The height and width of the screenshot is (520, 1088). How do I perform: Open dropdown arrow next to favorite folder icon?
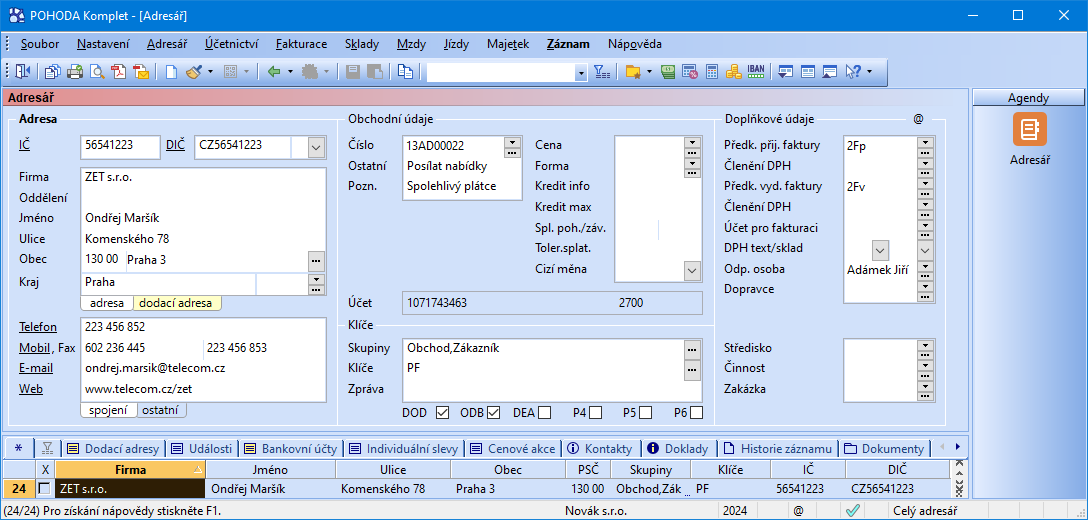point(649,71)
